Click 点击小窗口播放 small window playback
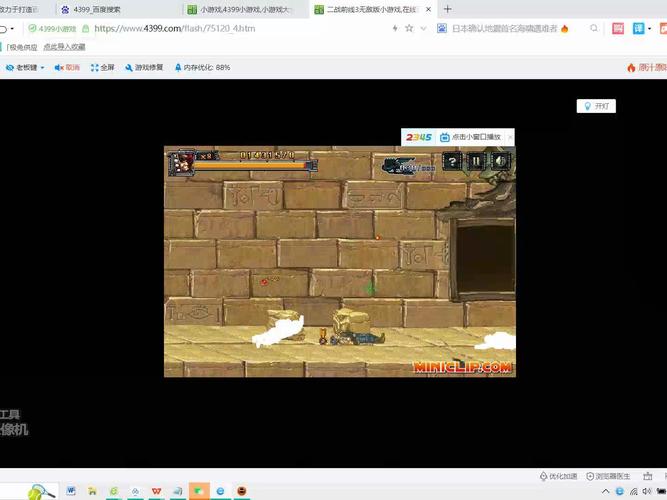The image size is (667, 500). [x=470, y=137]
